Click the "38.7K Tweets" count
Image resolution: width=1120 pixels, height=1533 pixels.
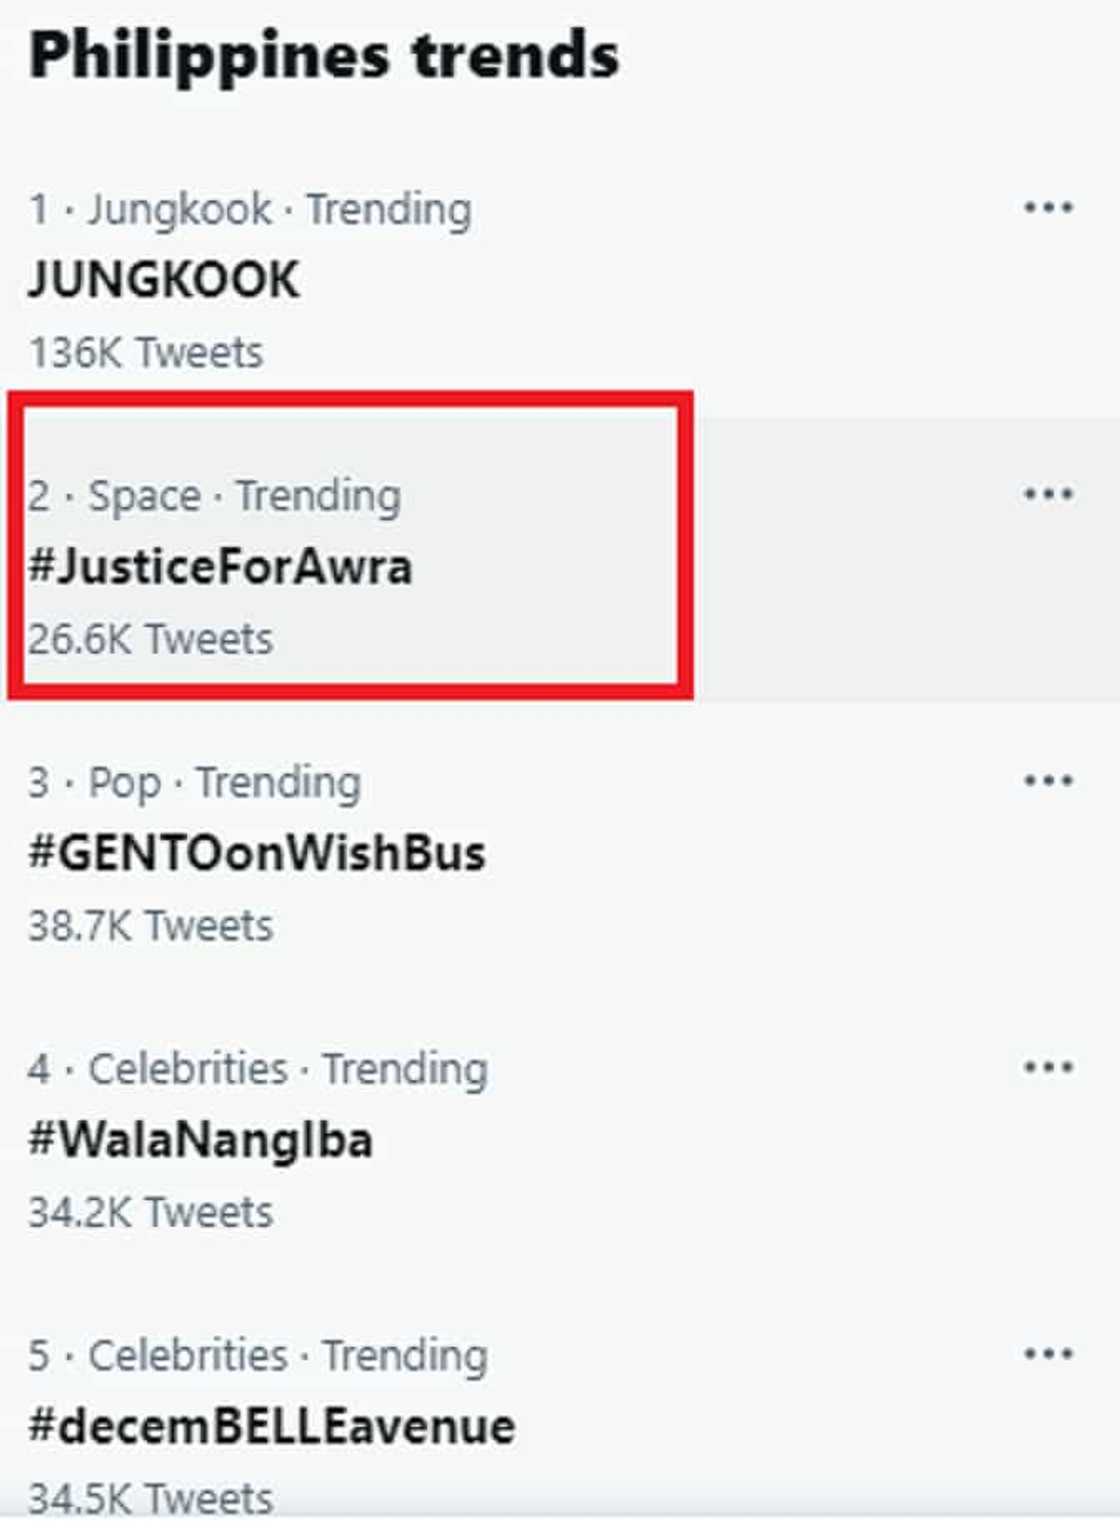[x=150, y=926]
